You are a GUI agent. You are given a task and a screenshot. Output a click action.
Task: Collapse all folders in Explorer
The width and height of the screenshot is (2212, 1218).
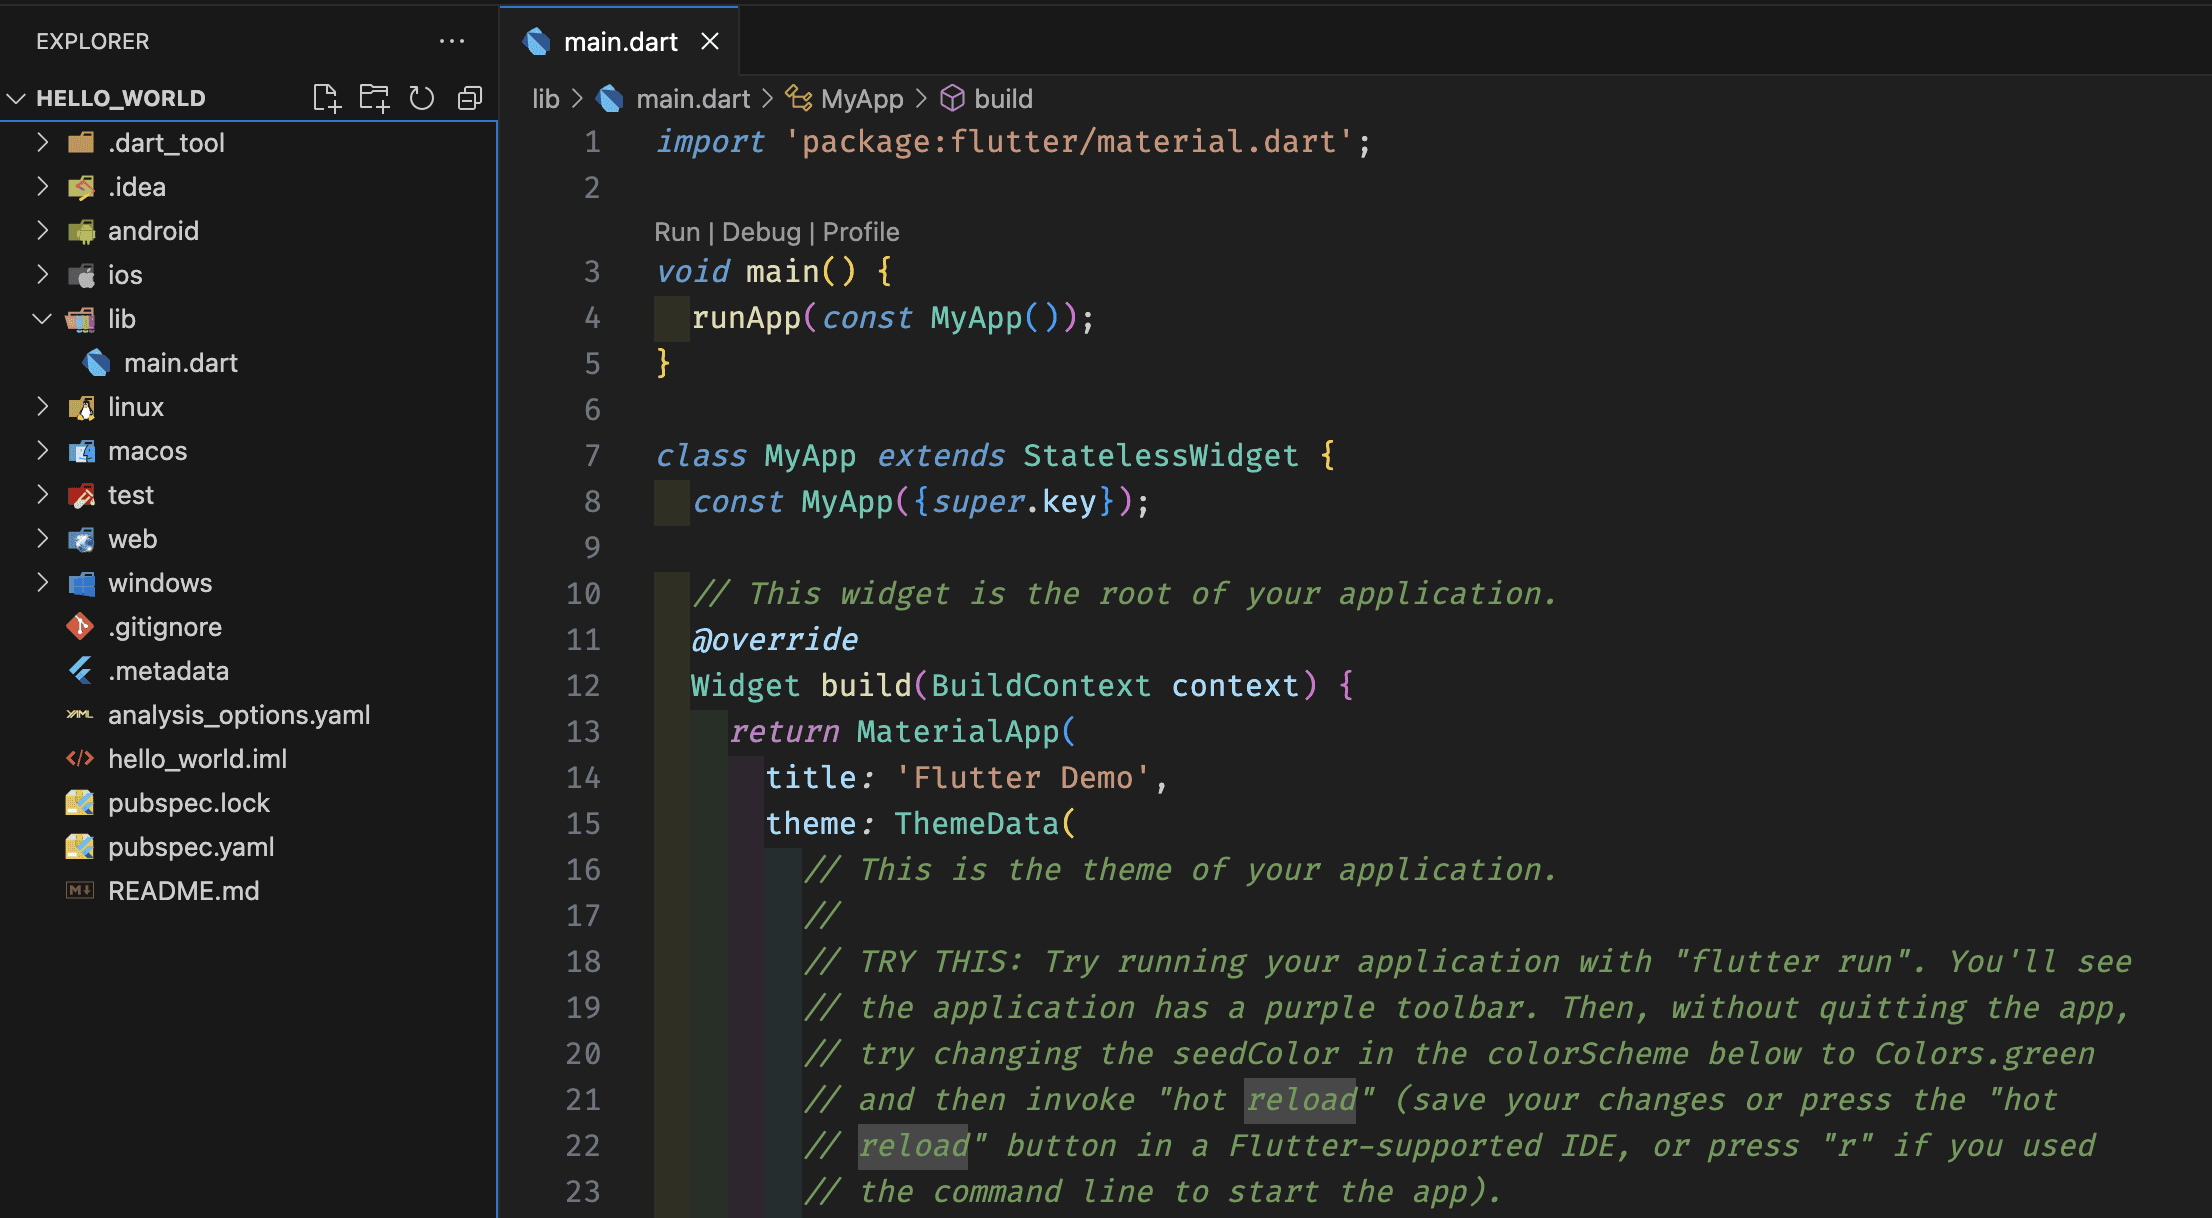[x=470, y=98]
